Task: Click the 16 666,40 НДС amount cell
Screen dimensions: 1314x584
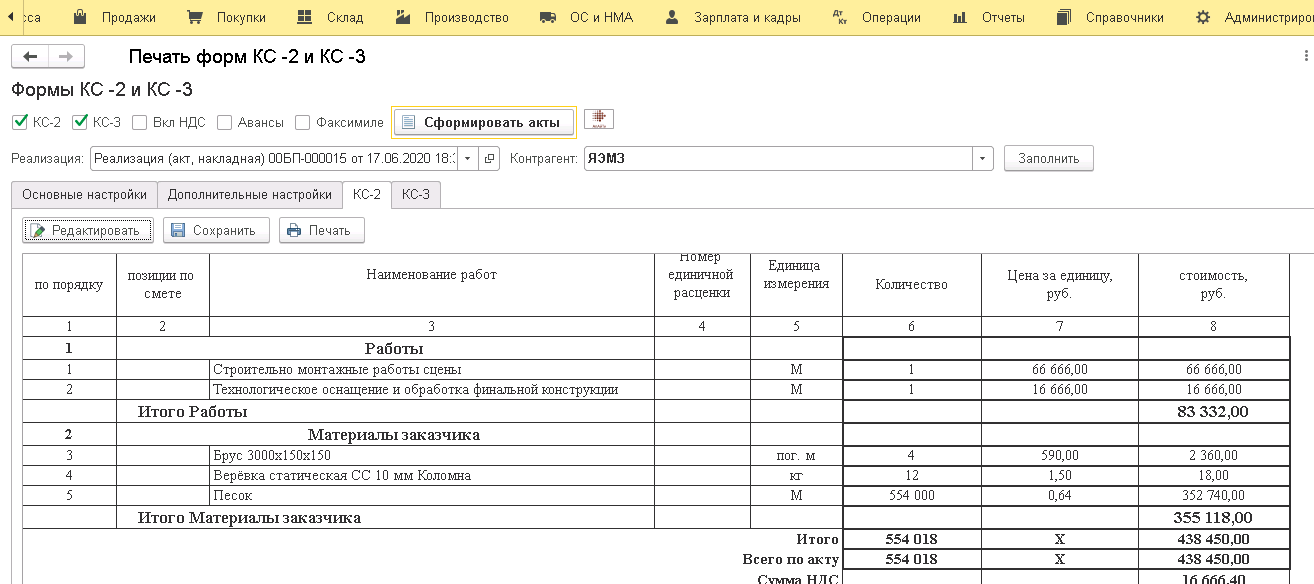Action: pos(1214,577)
